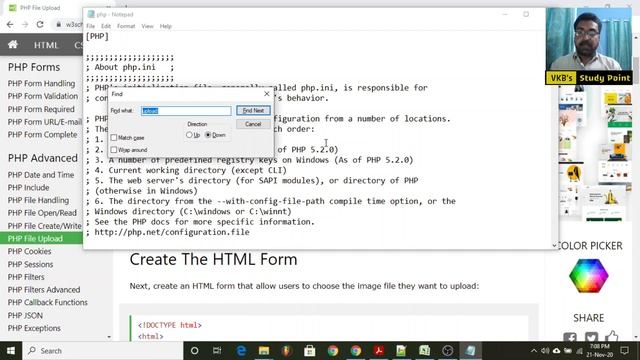This screenshot has height=360, width=640.
Task: Click the Find what text field
Action: [x=186, y=111]
